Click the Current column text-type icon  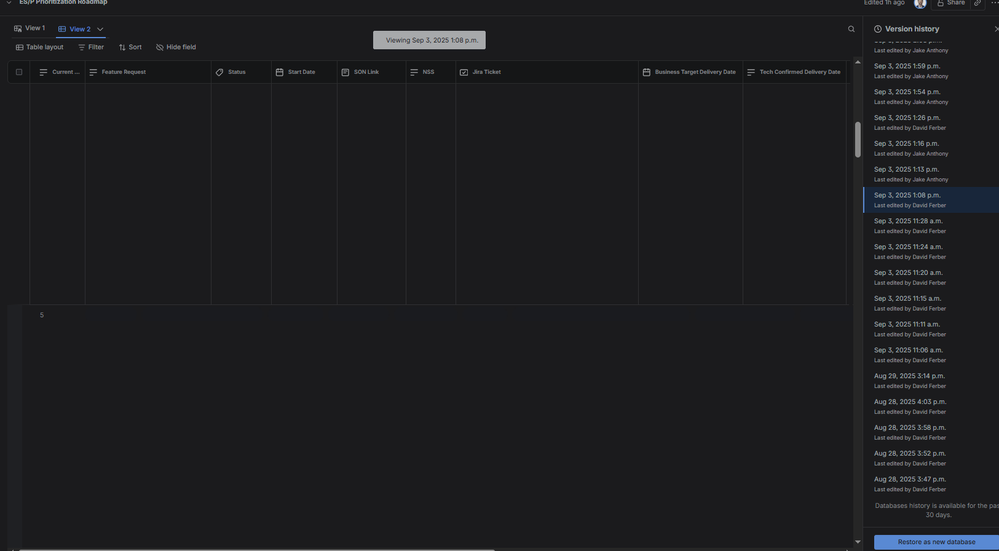pyautogui.click(x=43, y=72)
